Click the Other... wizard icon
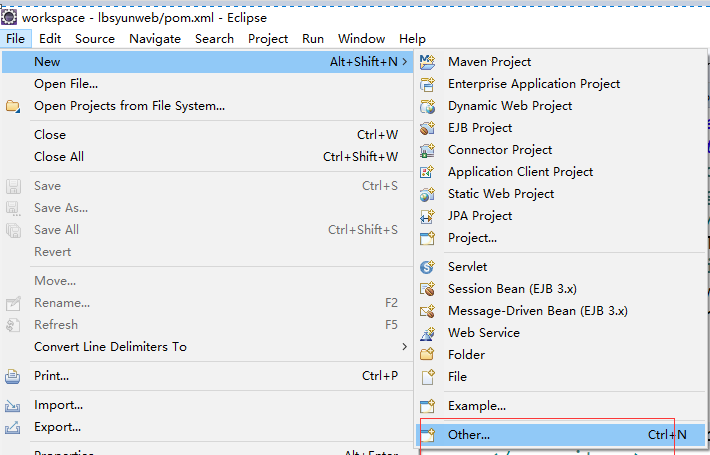This screenshot has width=710, height=455. click(427, 435)
